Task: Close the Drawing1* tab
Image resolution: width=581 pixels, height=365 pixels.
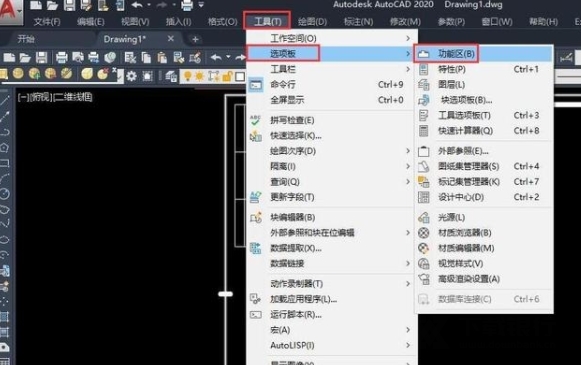Action: point(170,39)
